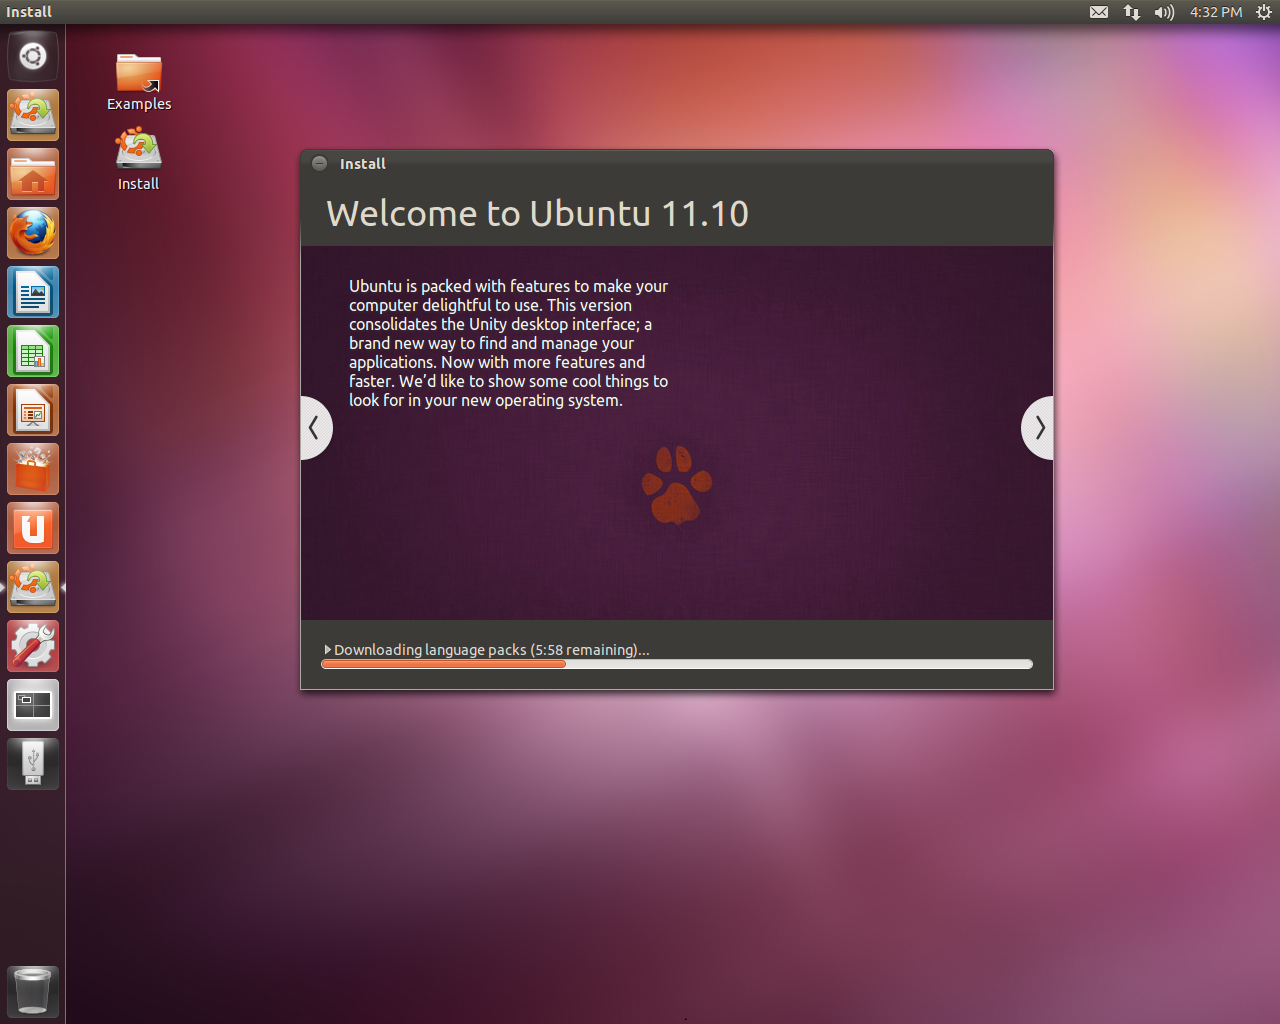Focus the running Install launcher icon
This screenshot has width=1280, height=1024.
click(33, 587)
